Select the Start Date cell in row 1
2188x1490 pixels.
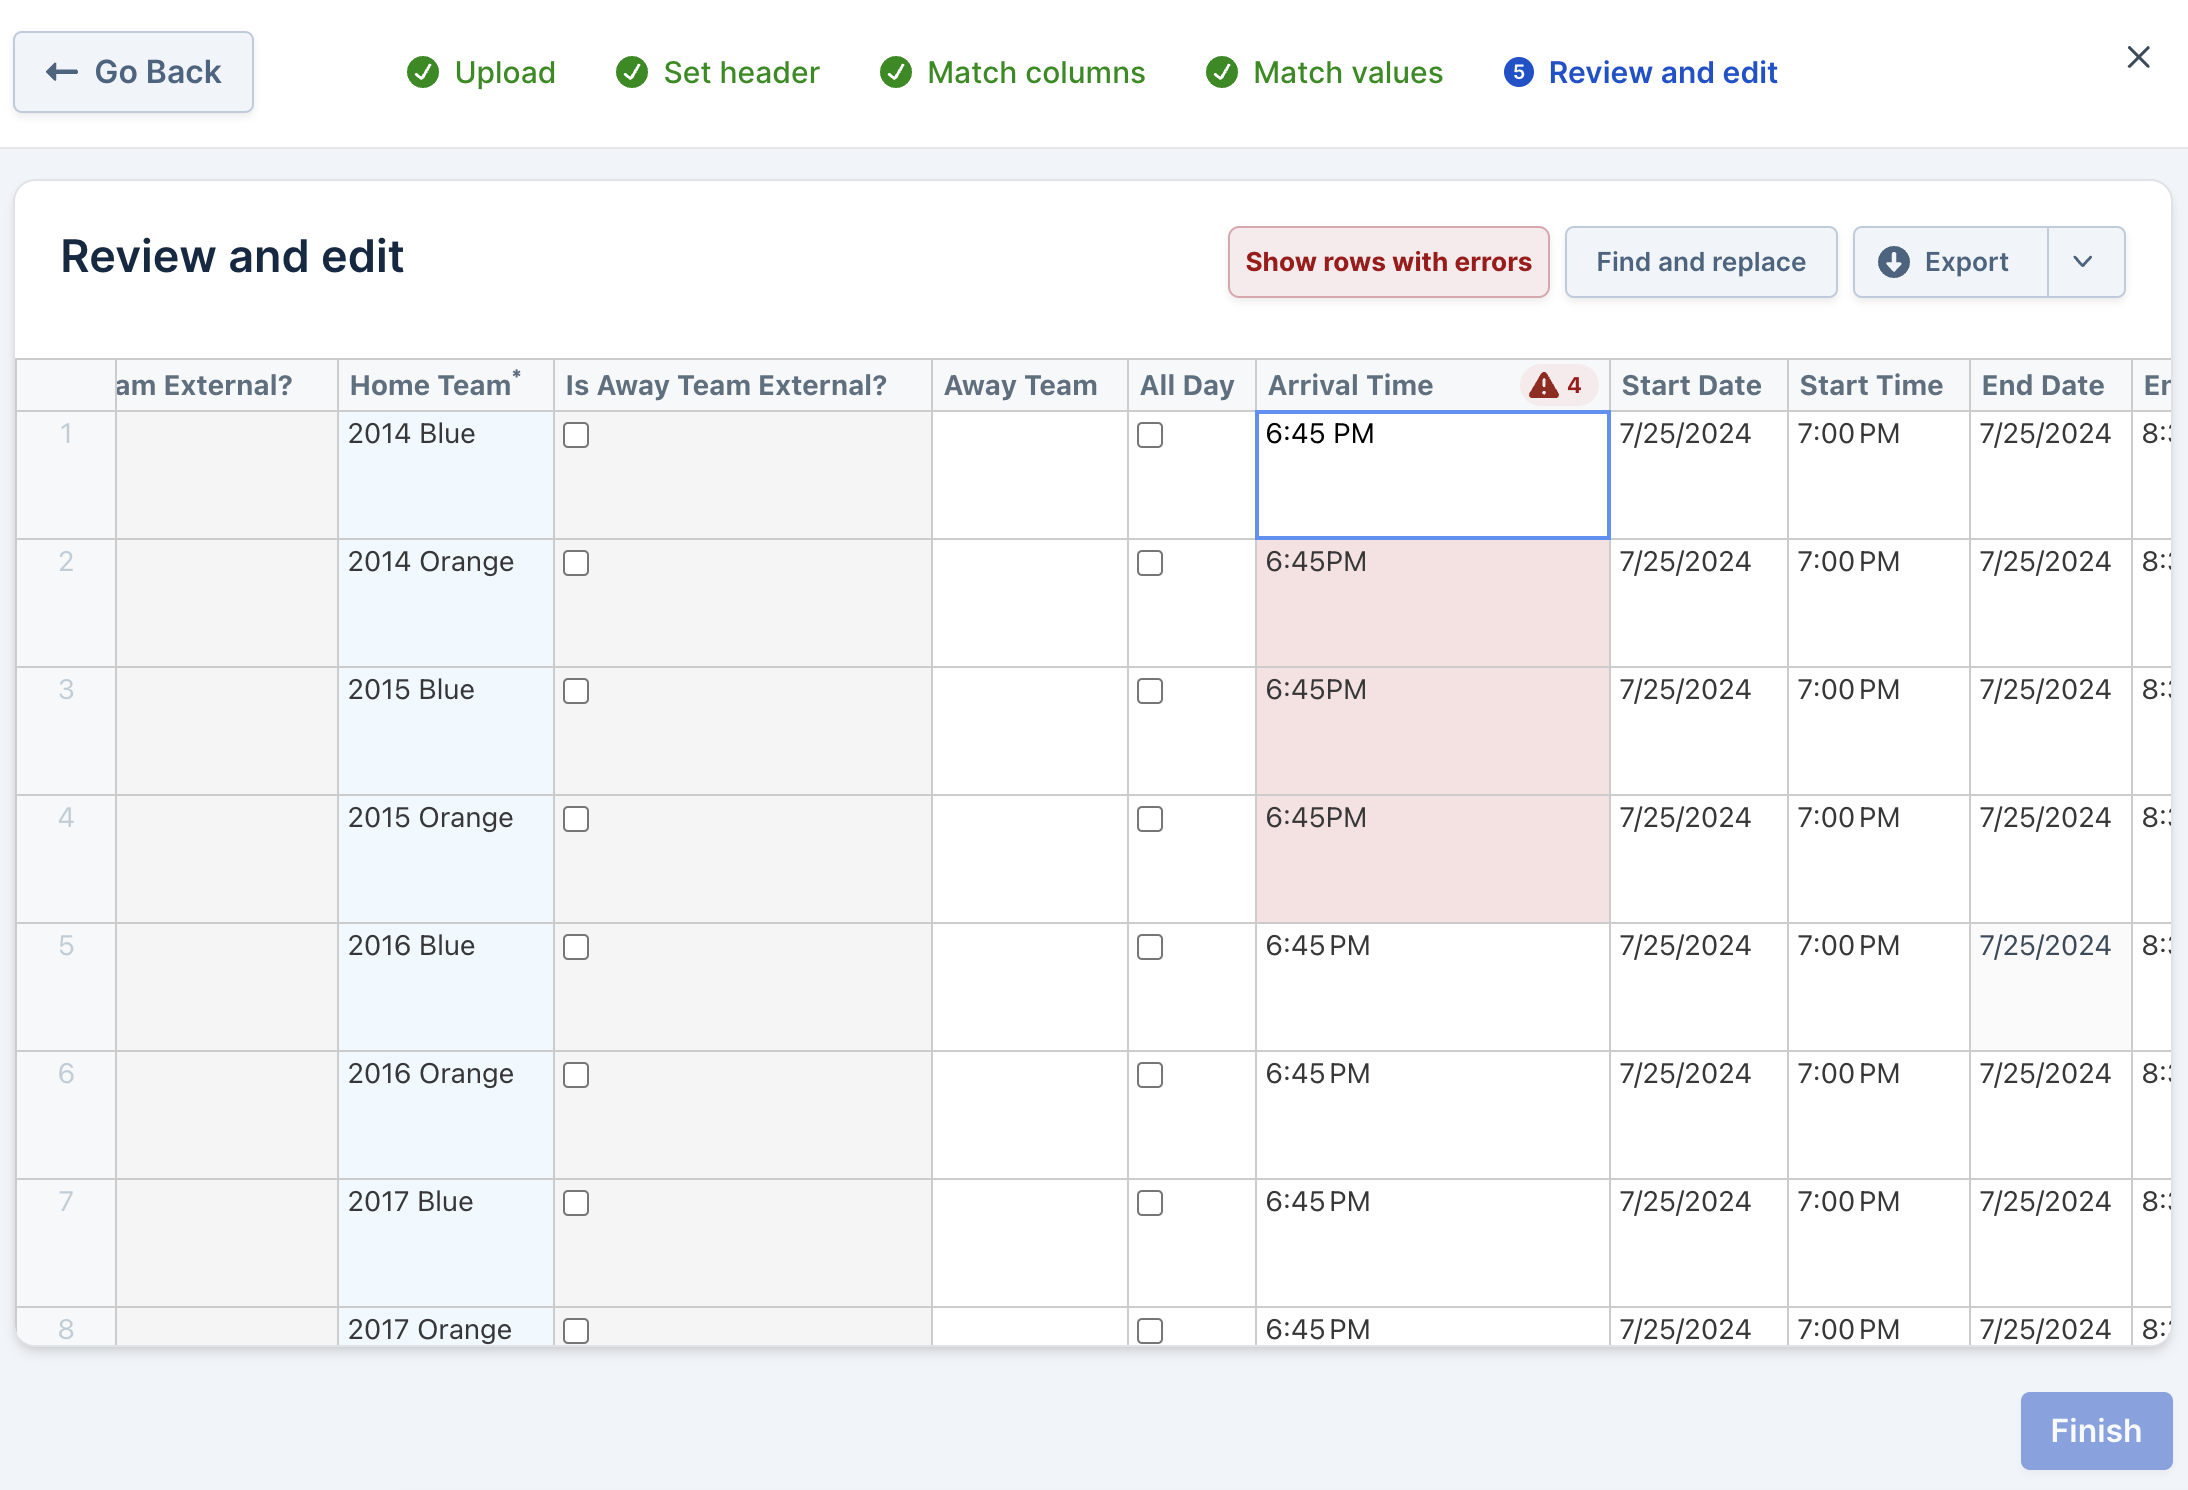click(x=1698, y=475)
